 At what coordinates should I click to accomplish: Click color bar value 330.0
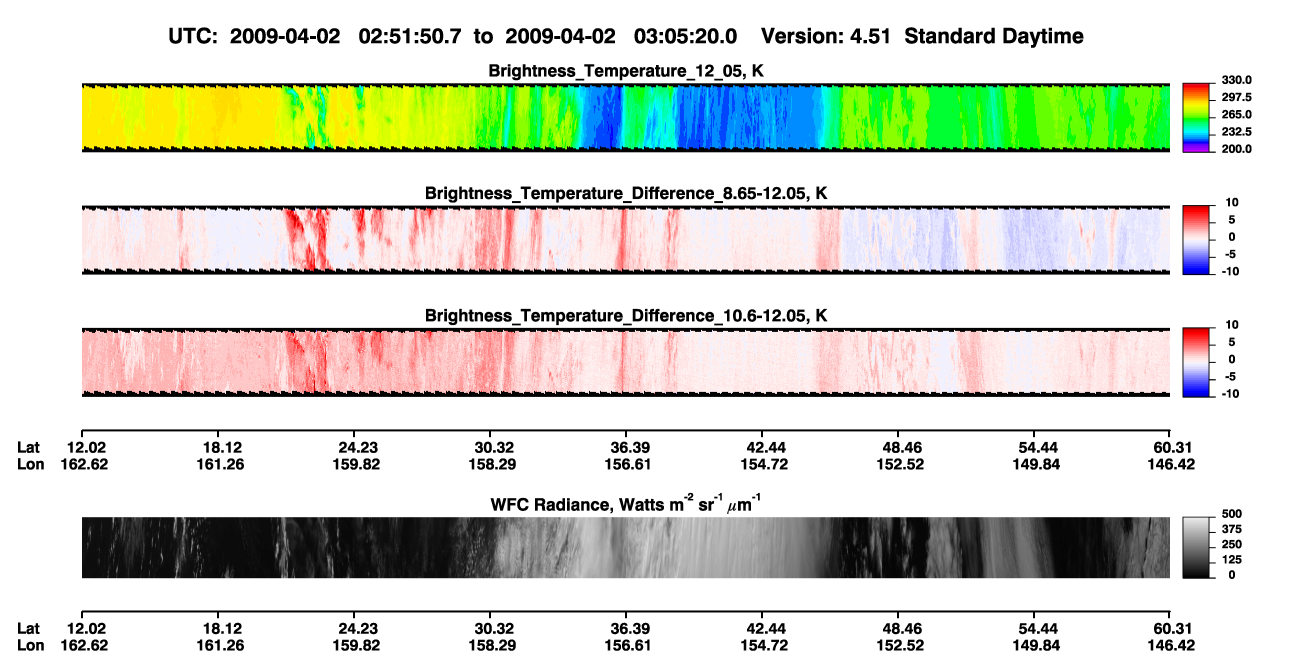(x=1235, y=80)
